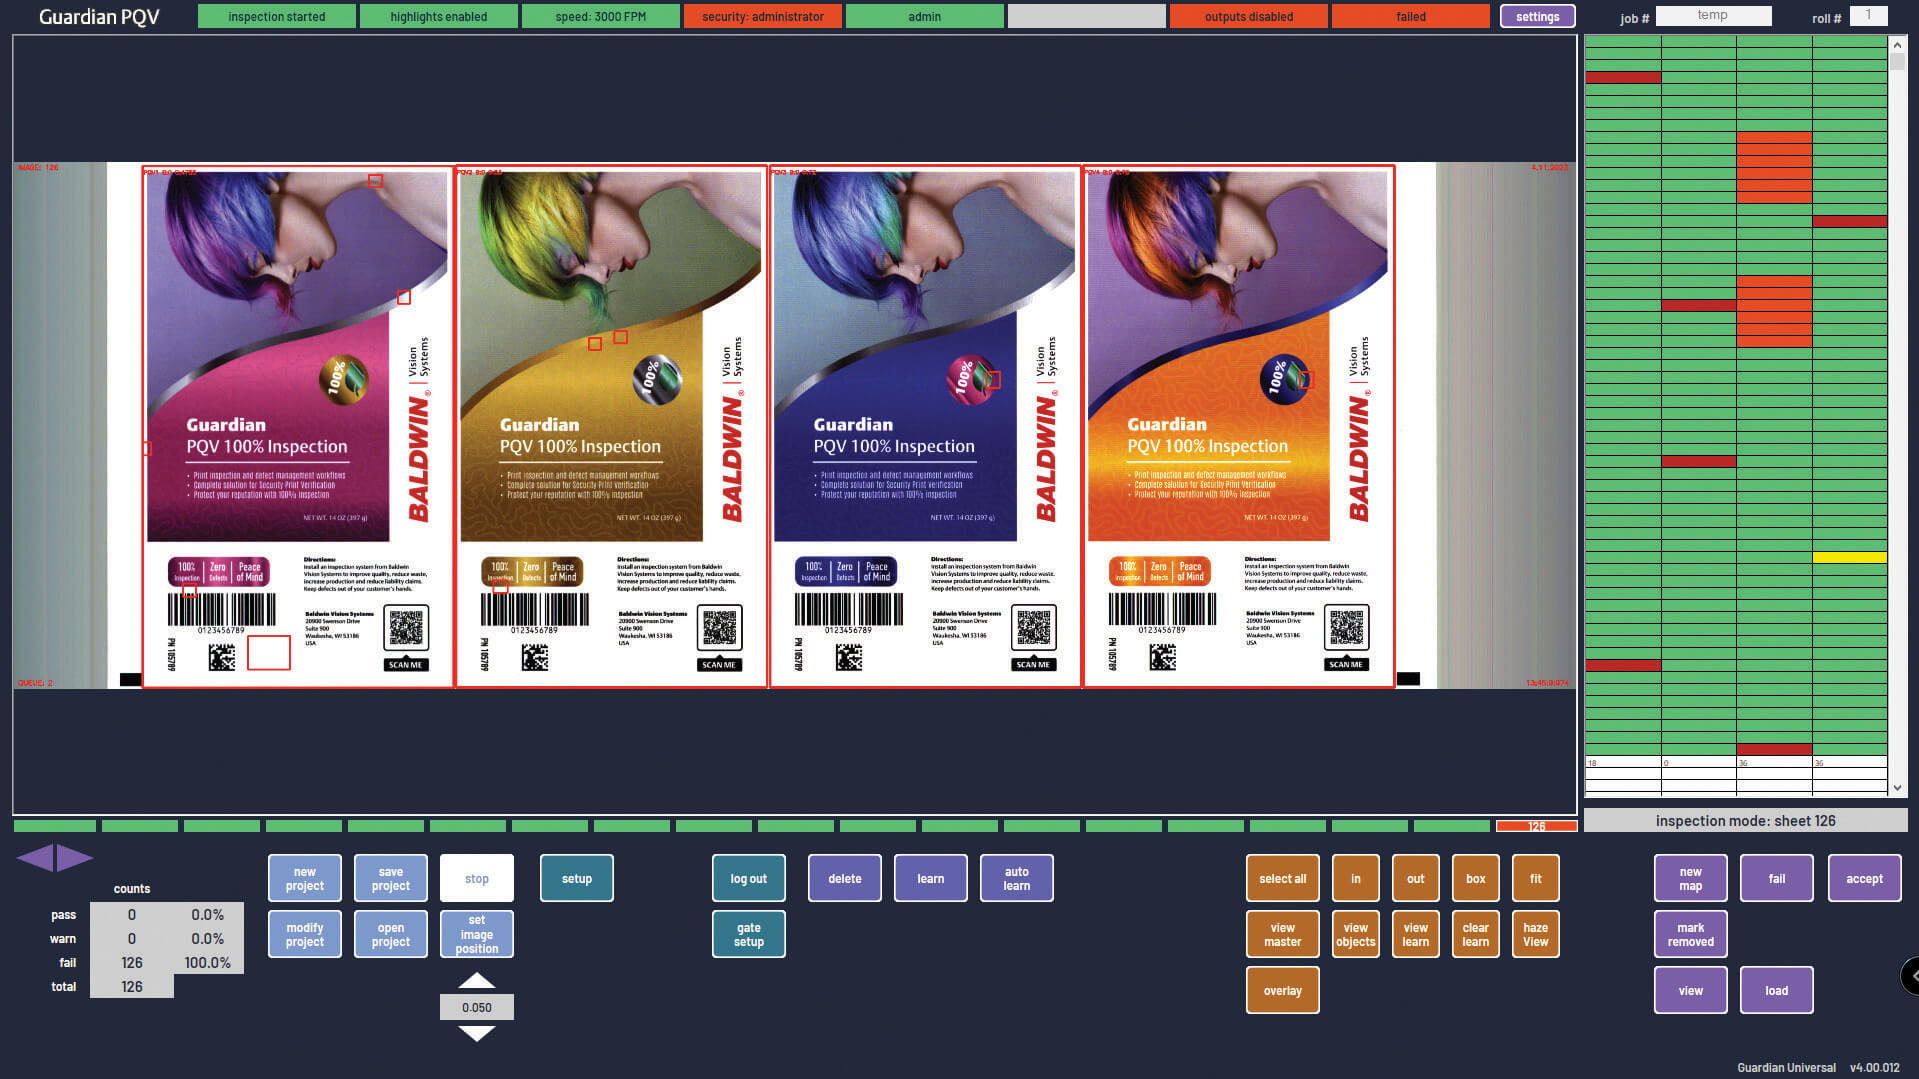1919x1079 pixels.
Task: Toggle the highlights enabled indicator
Action: coord(439,16)
